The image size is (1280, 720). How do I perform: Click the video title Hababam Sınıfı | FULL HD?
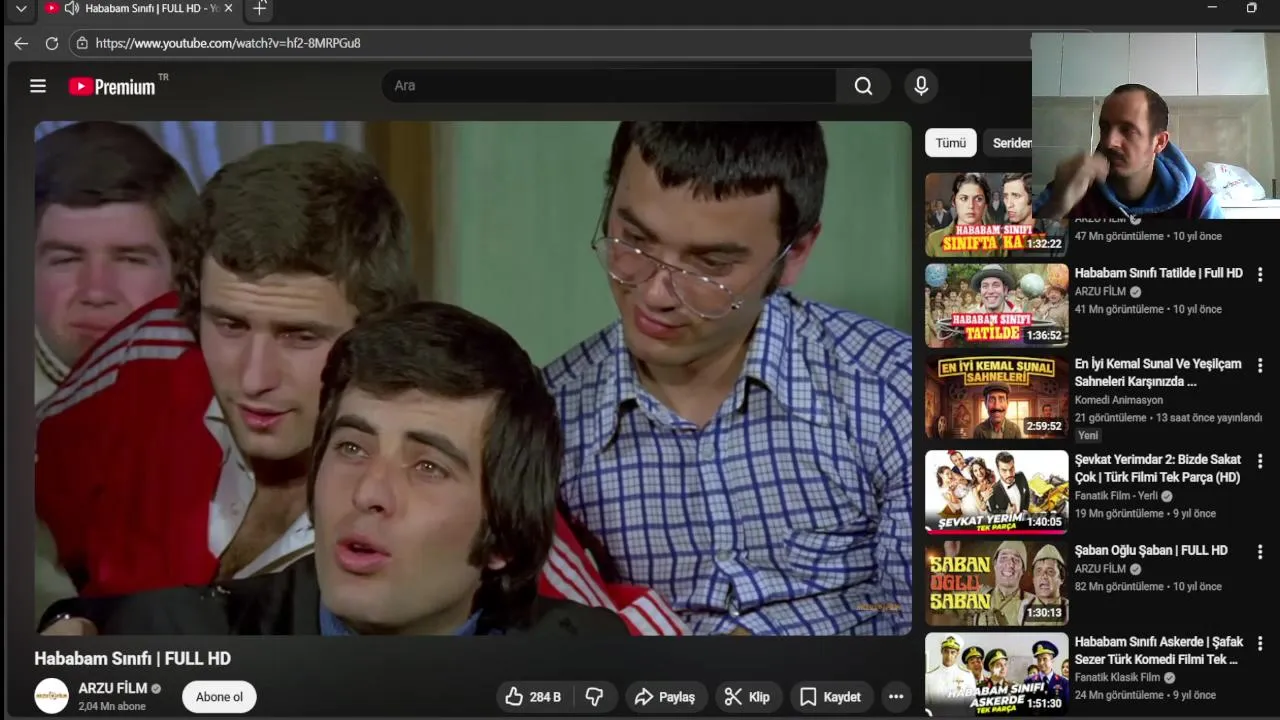coord(133,658)
